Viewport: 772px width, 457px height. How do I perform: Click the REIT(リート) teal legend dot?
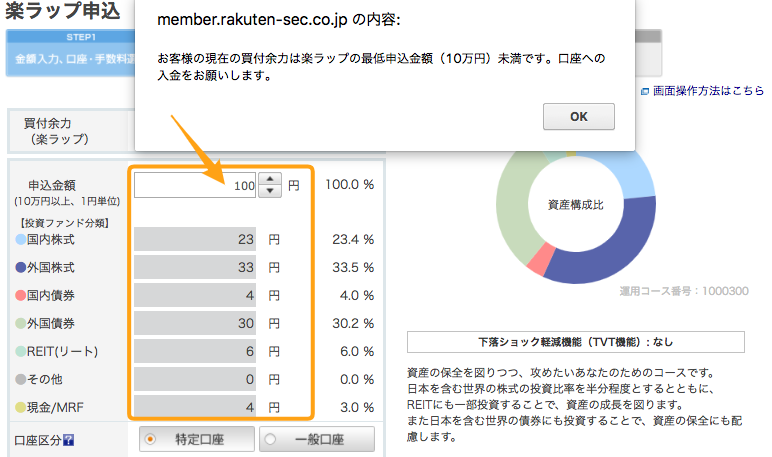[21, 351]
